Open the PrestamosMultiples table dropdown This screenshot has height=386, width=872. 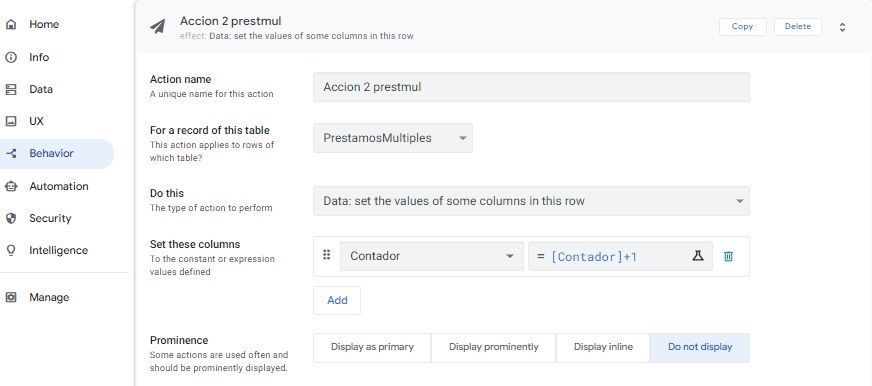click(x=393, y=138)
